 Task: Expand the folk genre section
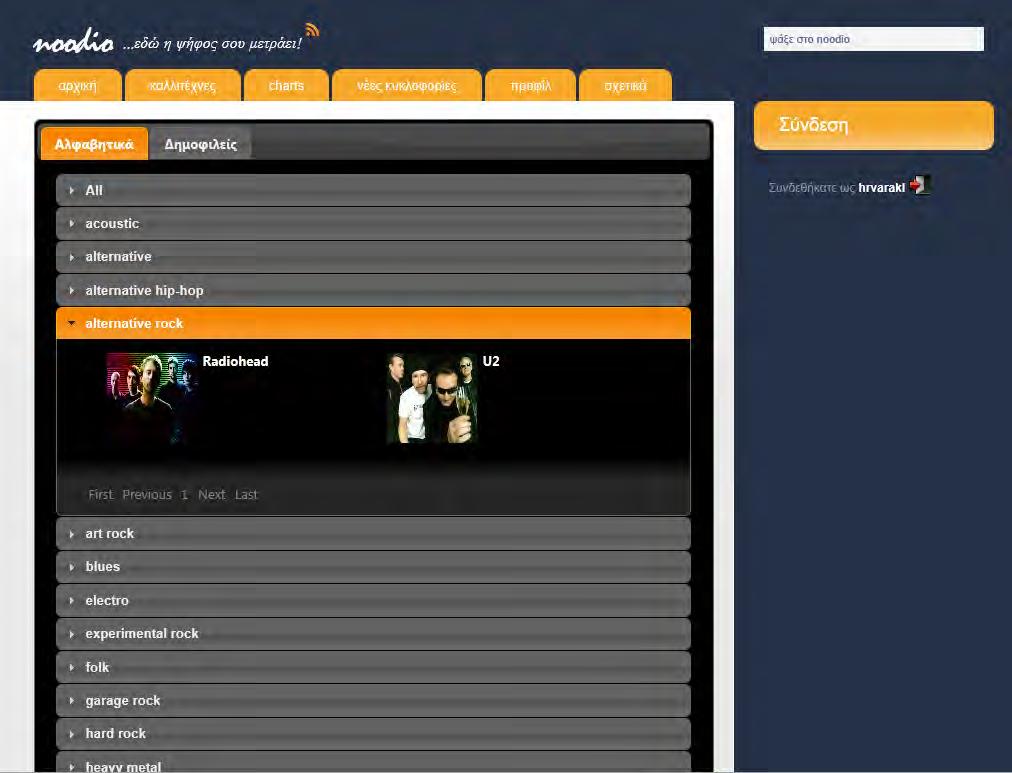[373, 667]
